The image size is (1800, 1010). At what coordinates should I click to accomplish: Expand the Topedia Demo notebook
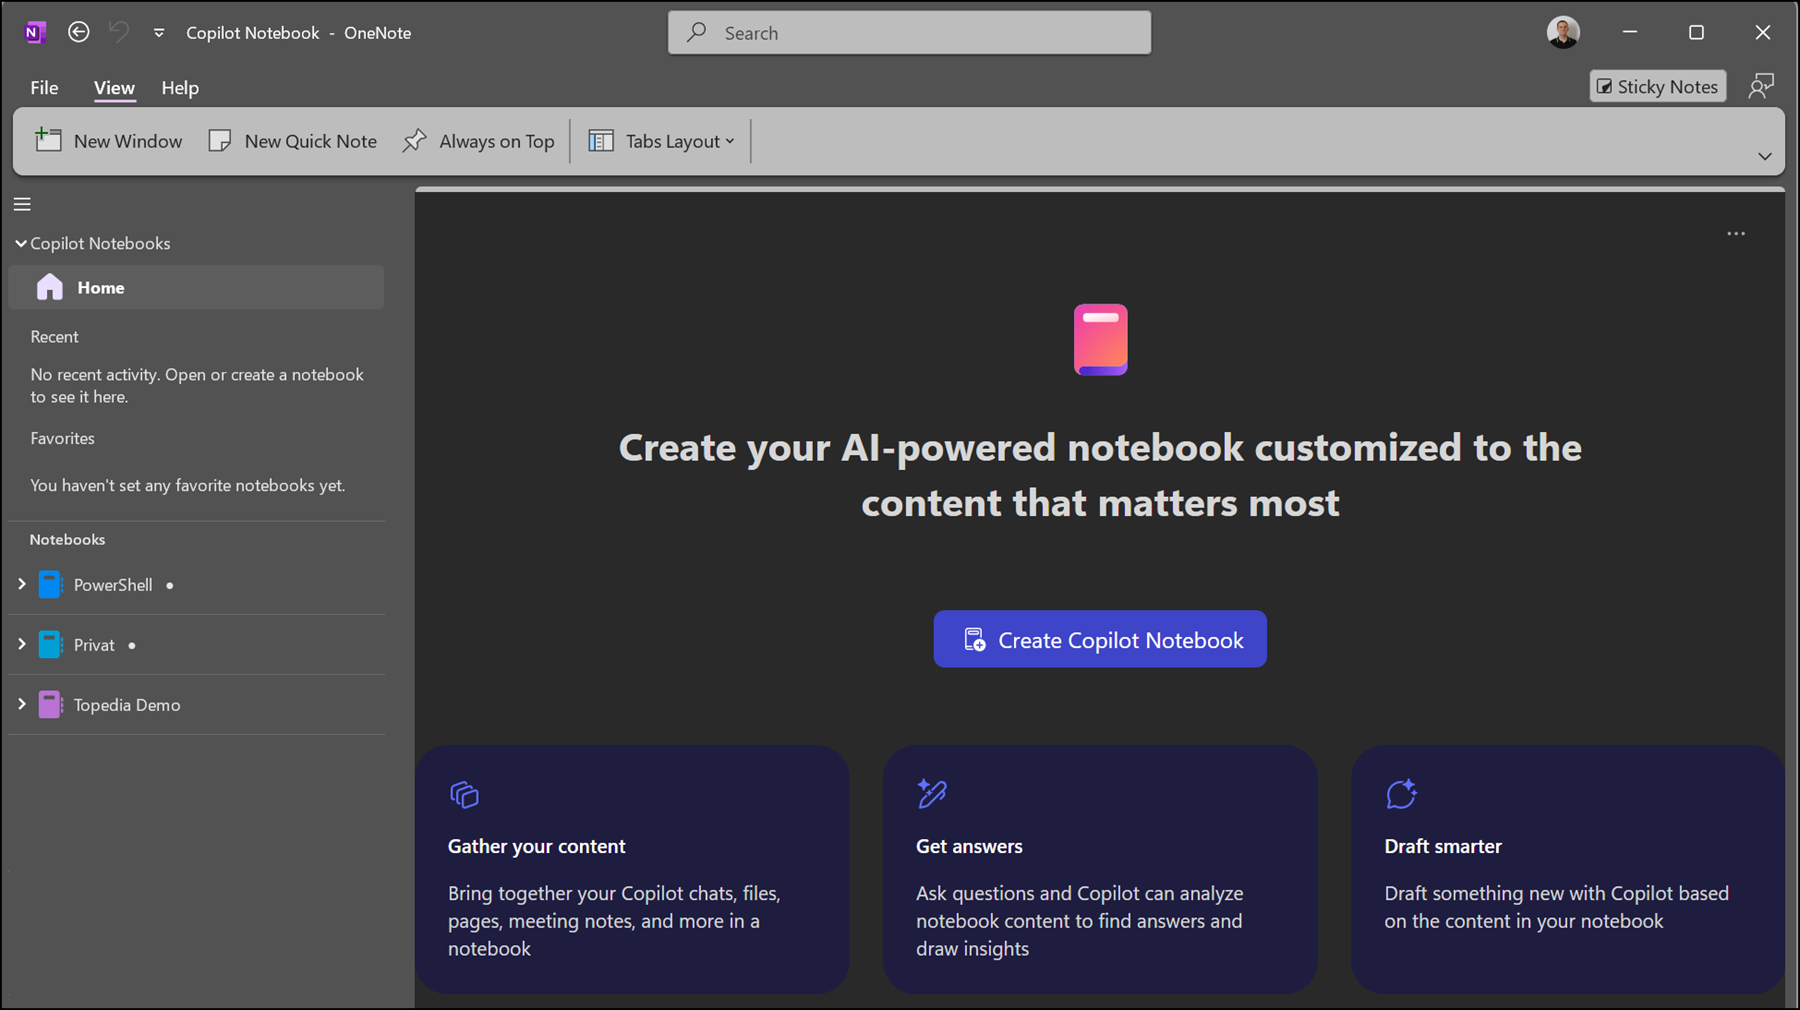click(21, 704)
